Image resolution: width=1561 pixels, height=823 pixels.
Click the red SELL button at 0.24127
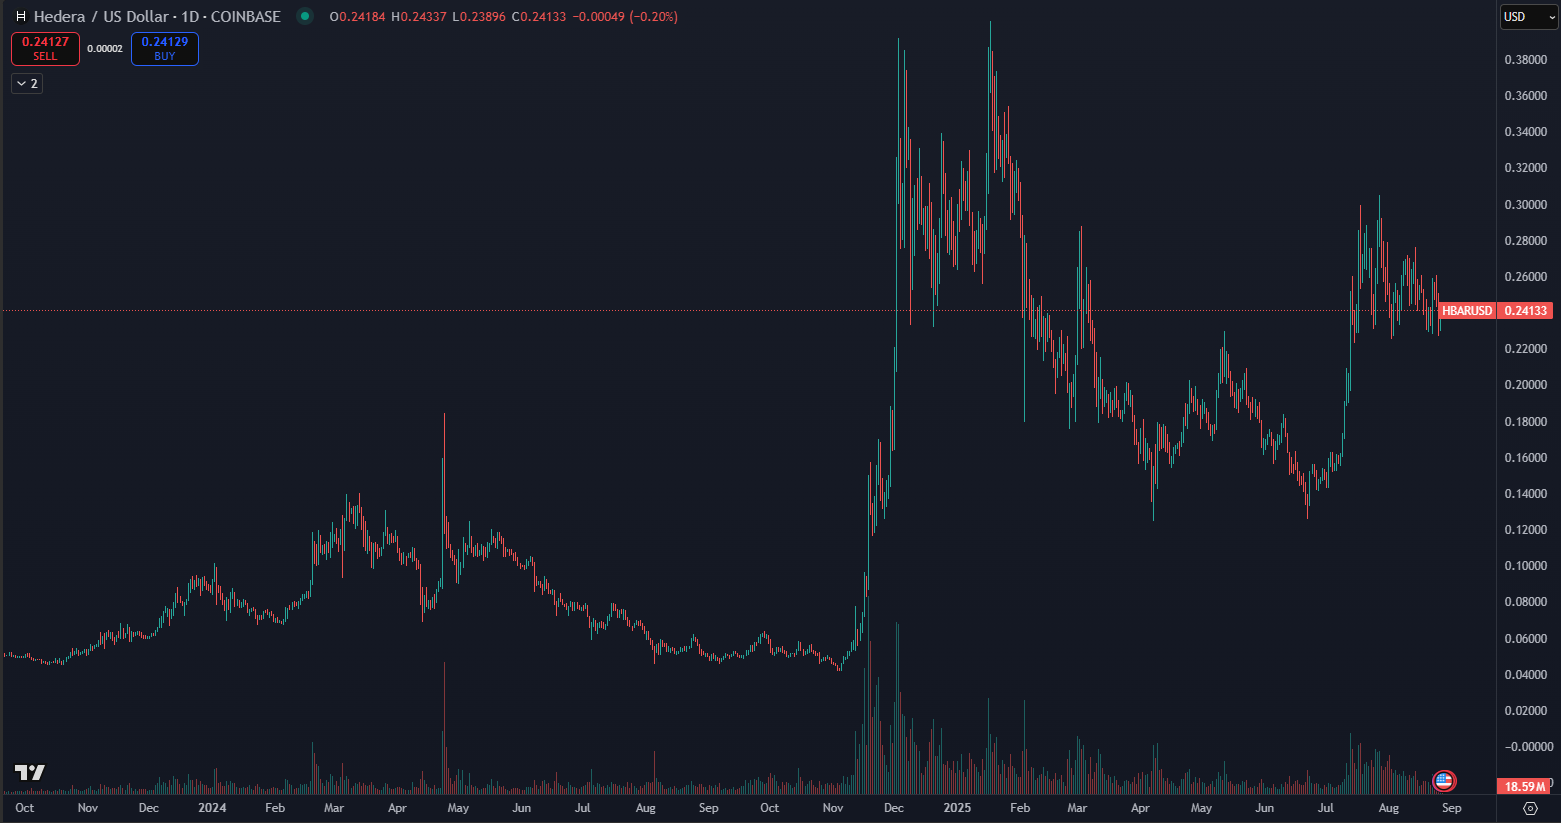[45, 48]
